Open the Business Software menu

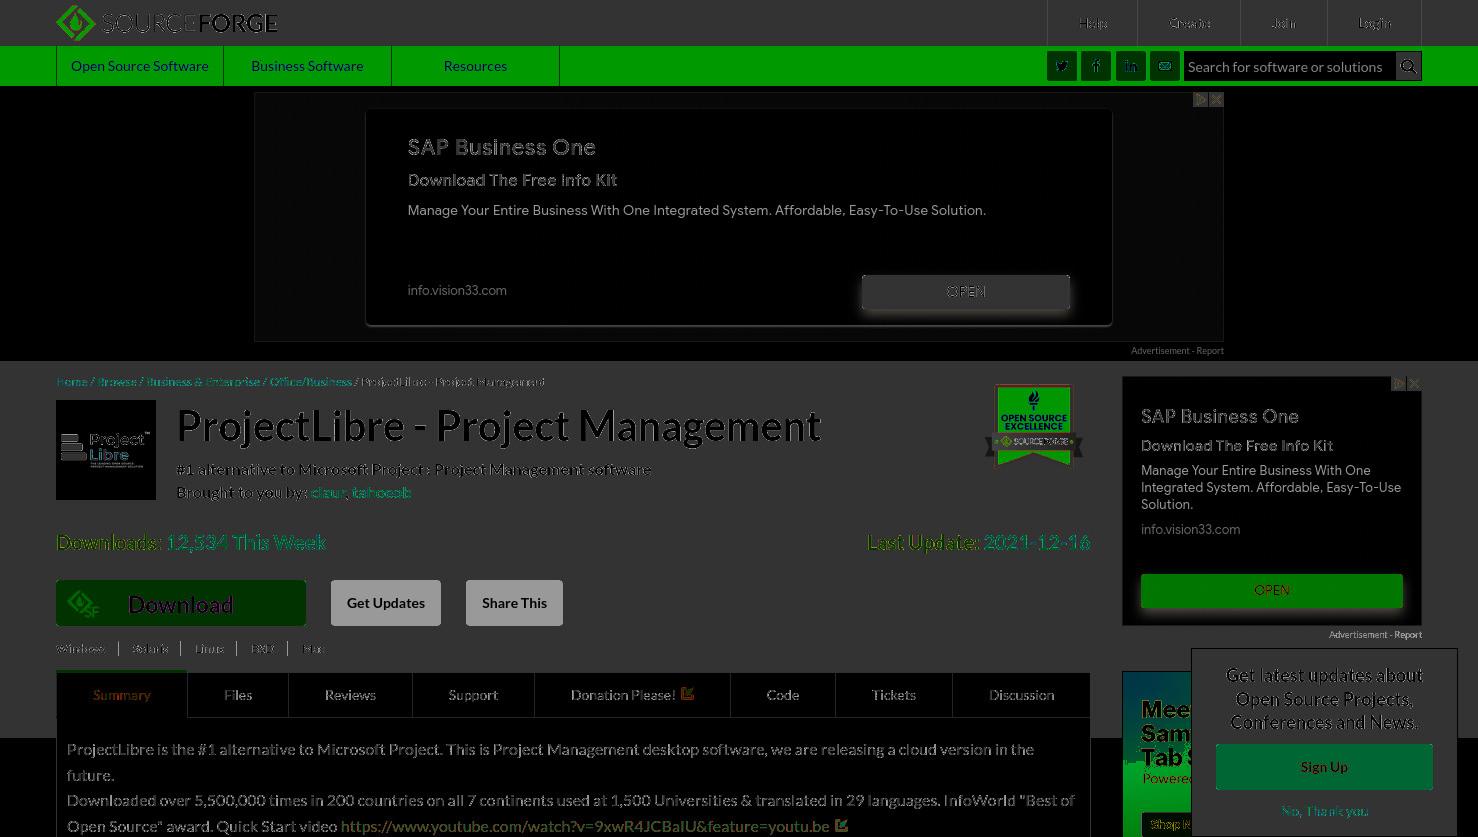307,66
